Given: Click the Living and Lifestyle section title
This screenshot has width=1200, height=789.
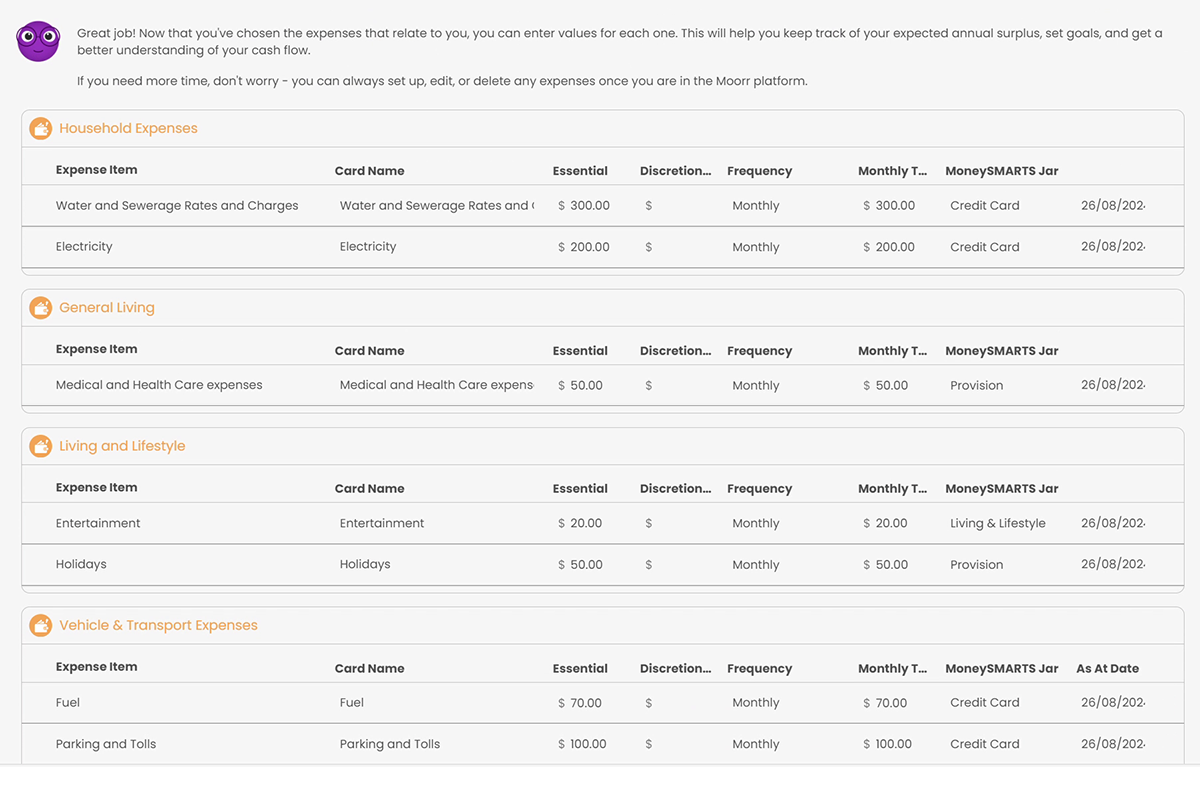Looking at the screenshot, I should pos(122,446).
